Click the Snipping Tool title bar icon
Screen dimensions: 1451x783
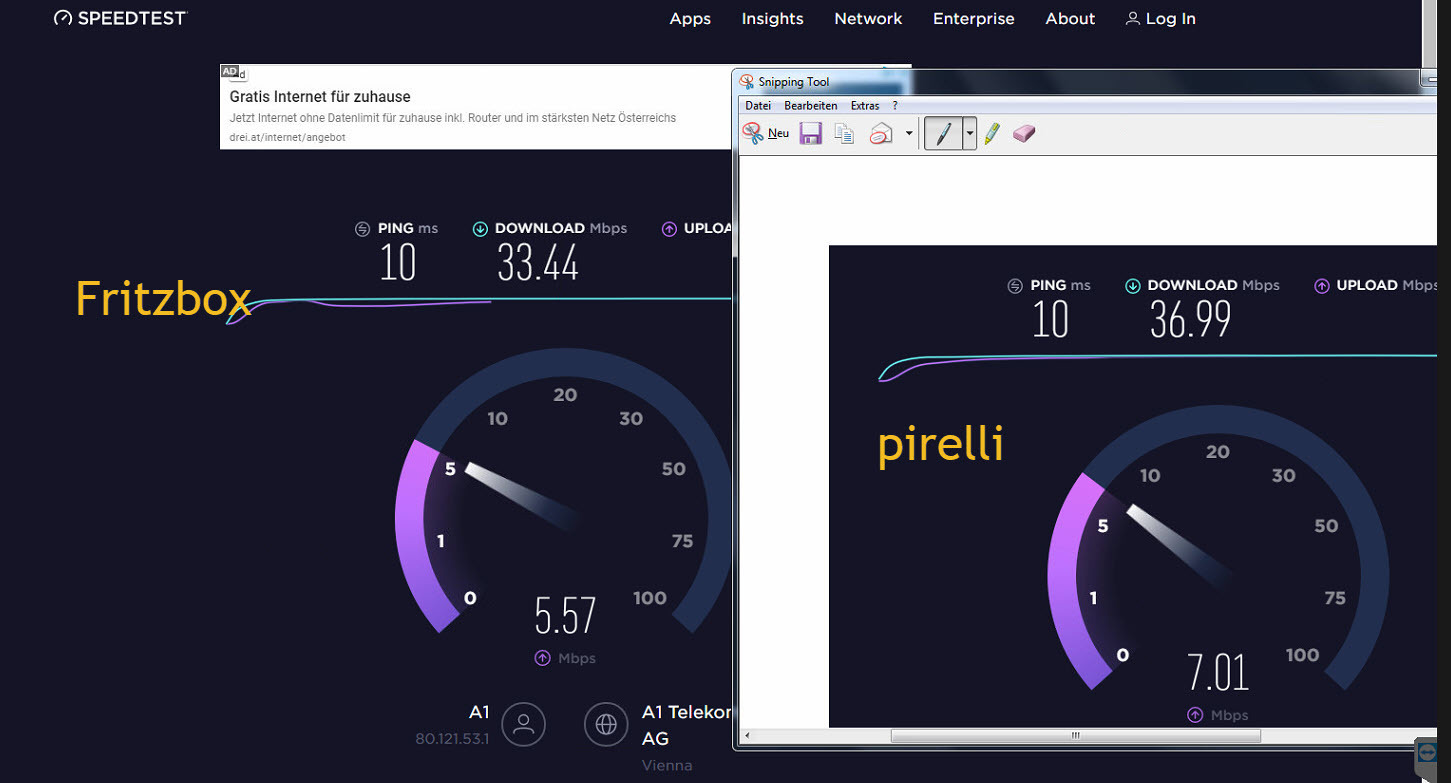point(747,82)
